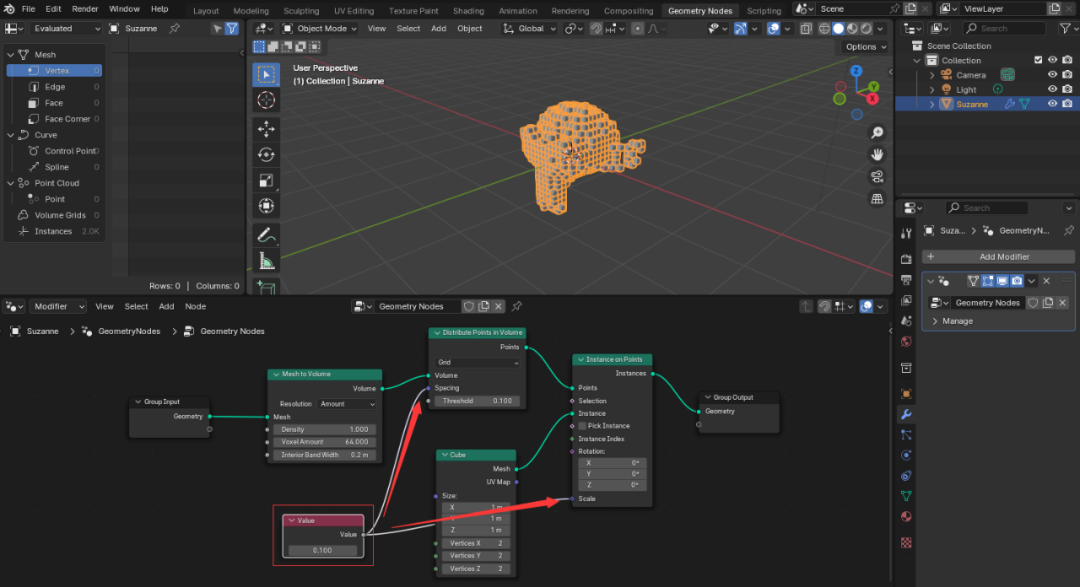The image size is (1080, 587).
Task: Open the Grid mode dropdown in Distribute node
Action: point(477,362)
